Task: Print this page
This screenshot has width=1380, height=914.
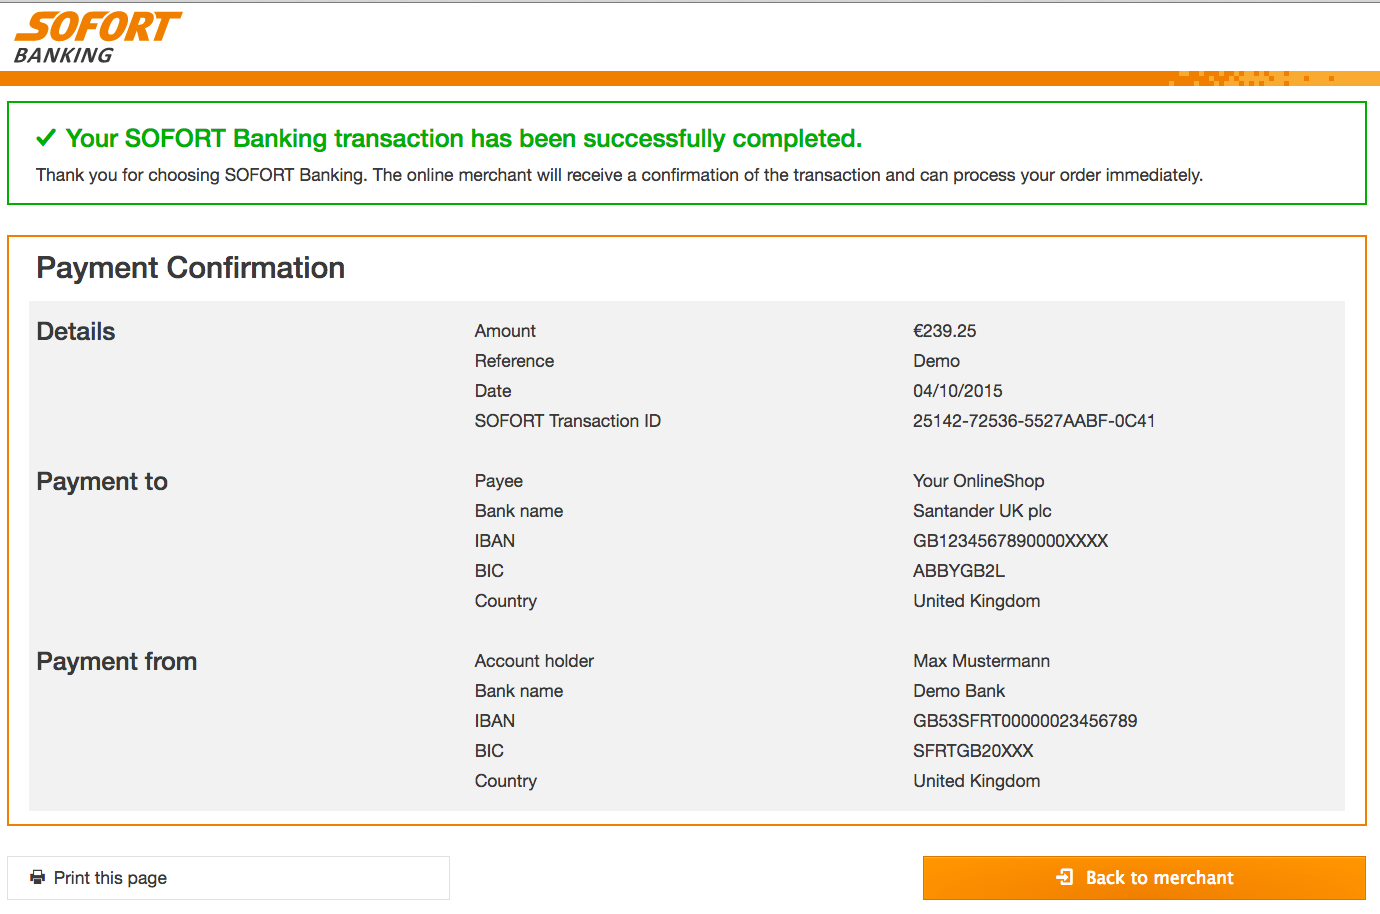Action: [228, 878]
